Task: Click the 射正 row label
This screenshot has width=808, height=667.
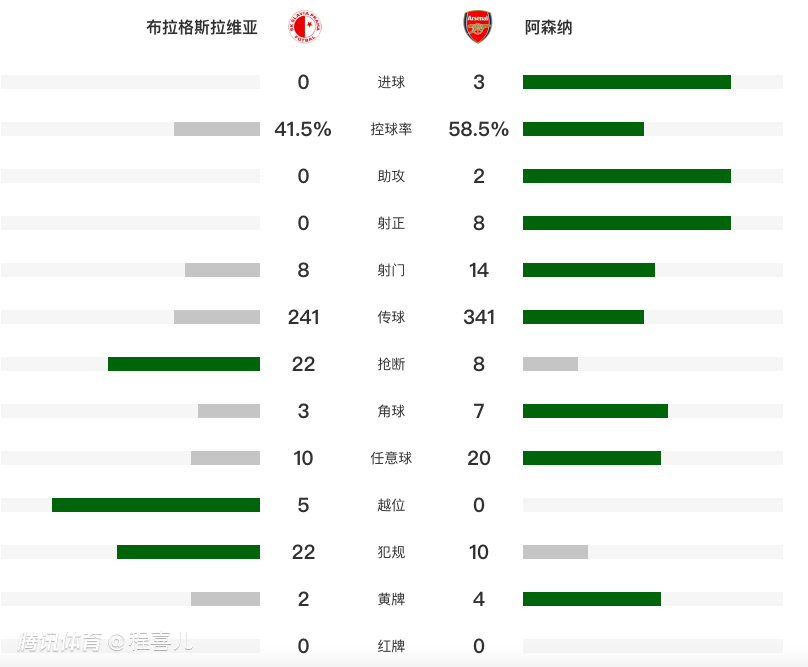Action: [x=391, y=223]
